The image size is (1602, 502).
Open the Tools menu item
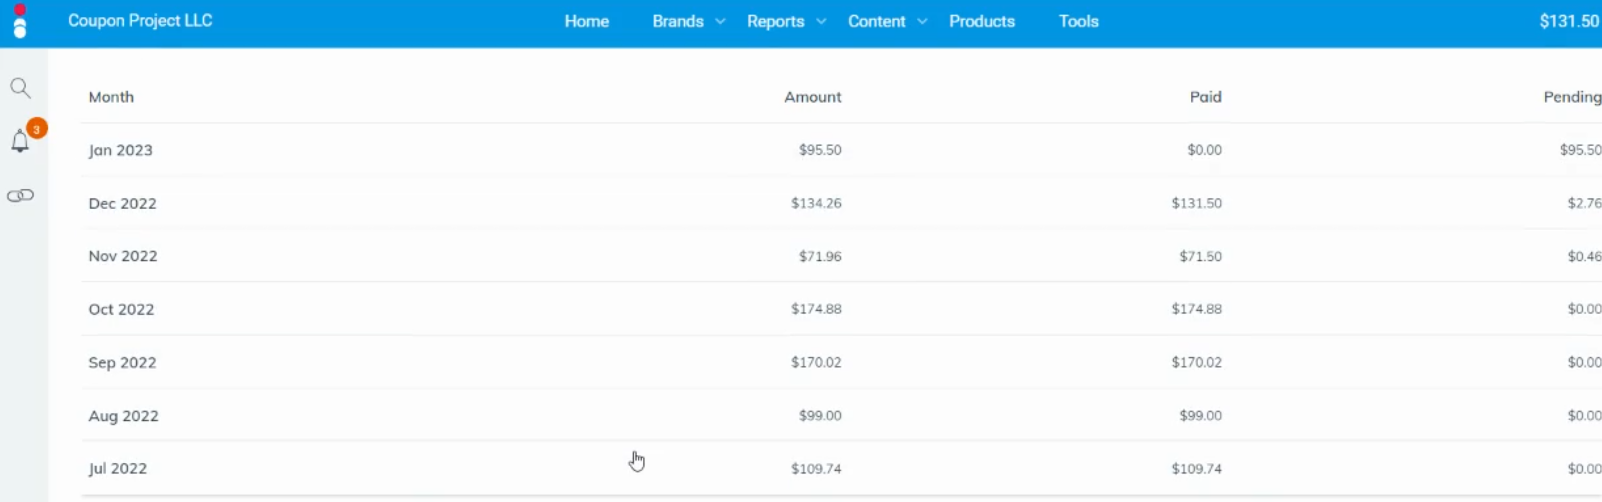click(1079, 21)
